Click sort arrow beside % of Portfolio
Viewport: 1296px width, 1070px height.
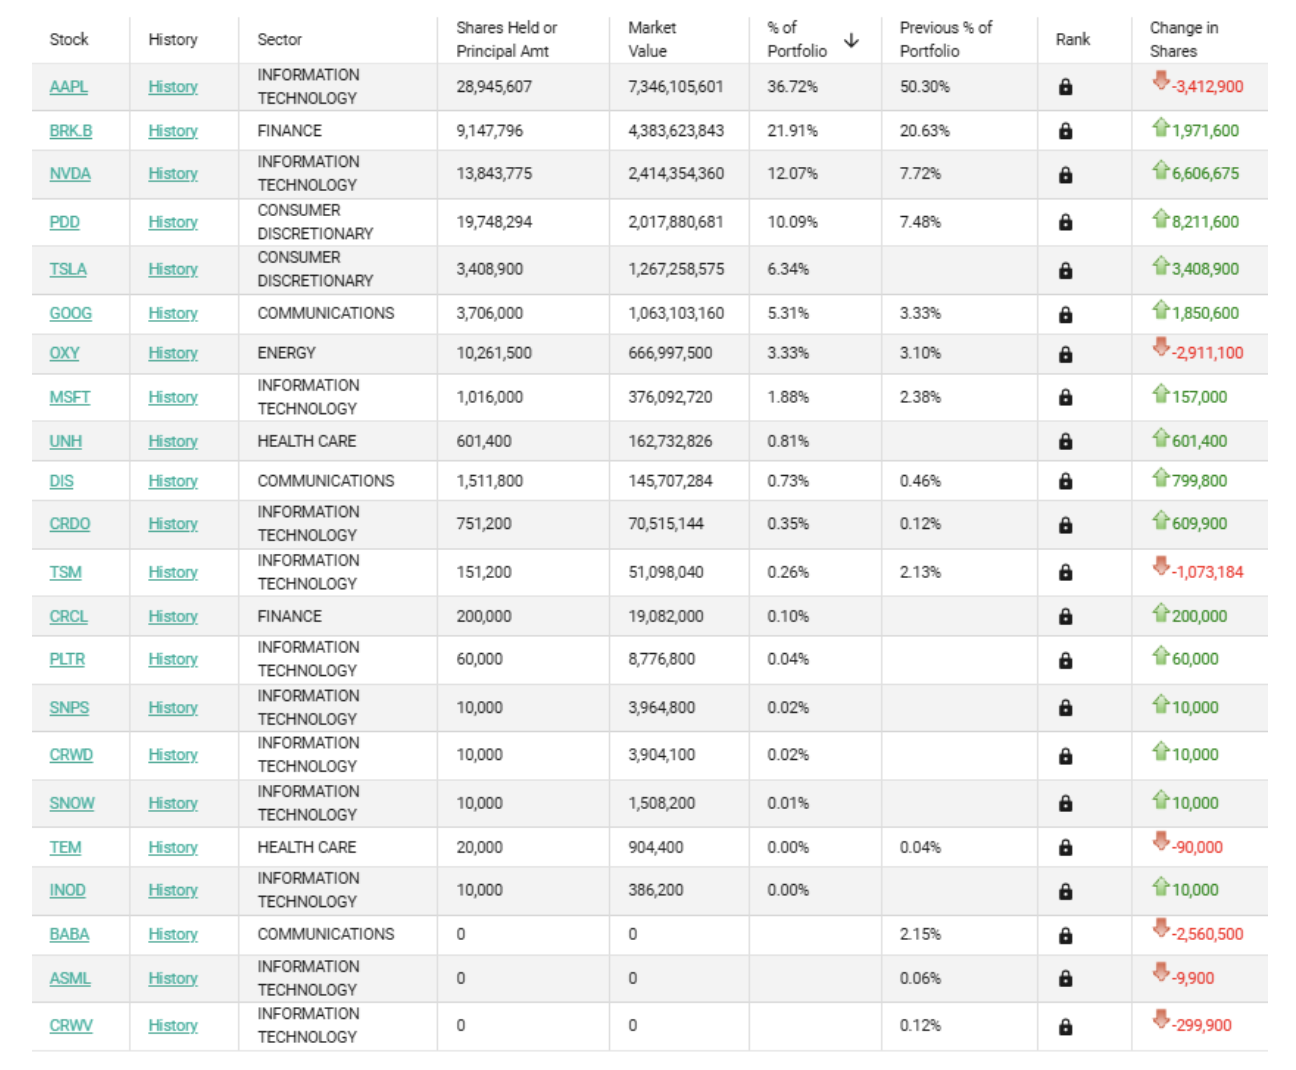coord(851,40)
